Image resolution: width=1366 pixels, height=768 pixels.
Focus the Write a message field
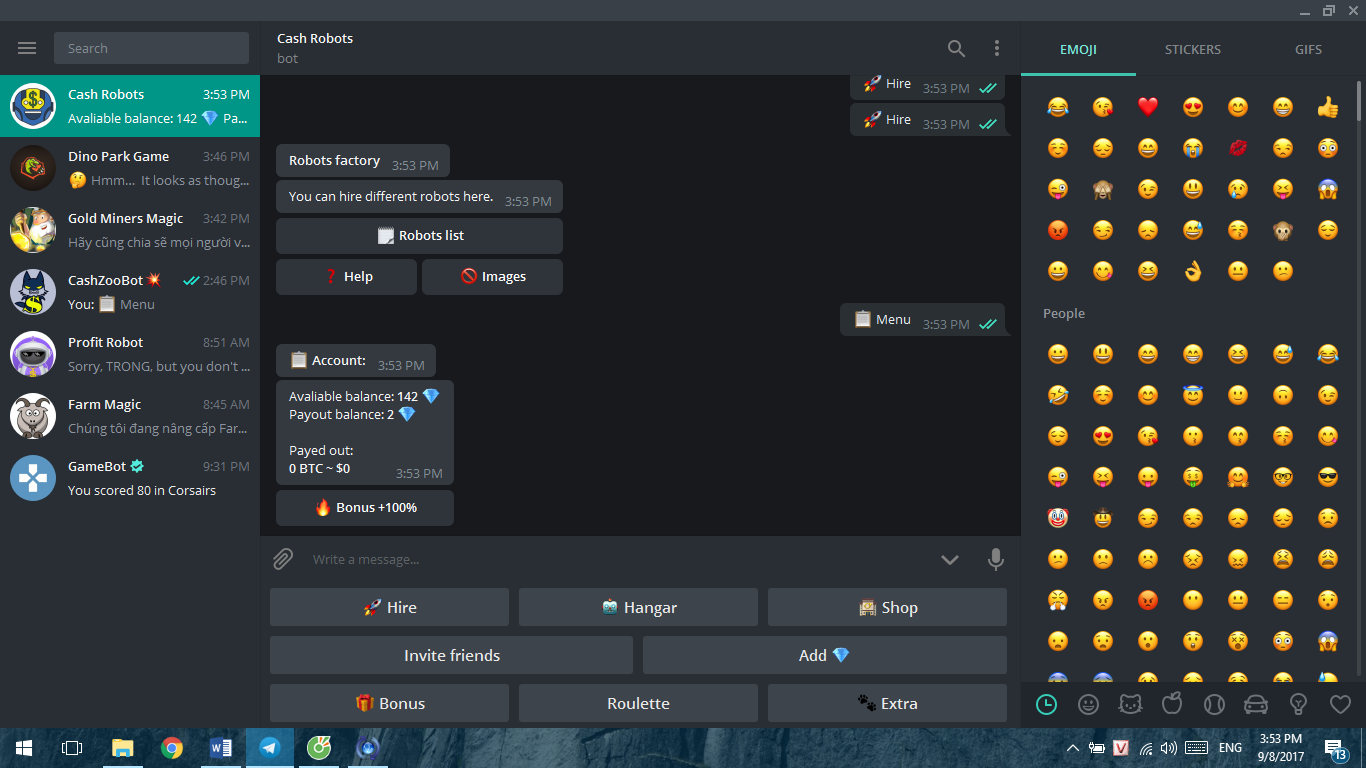pyautogui.click(x=620, y=559)
